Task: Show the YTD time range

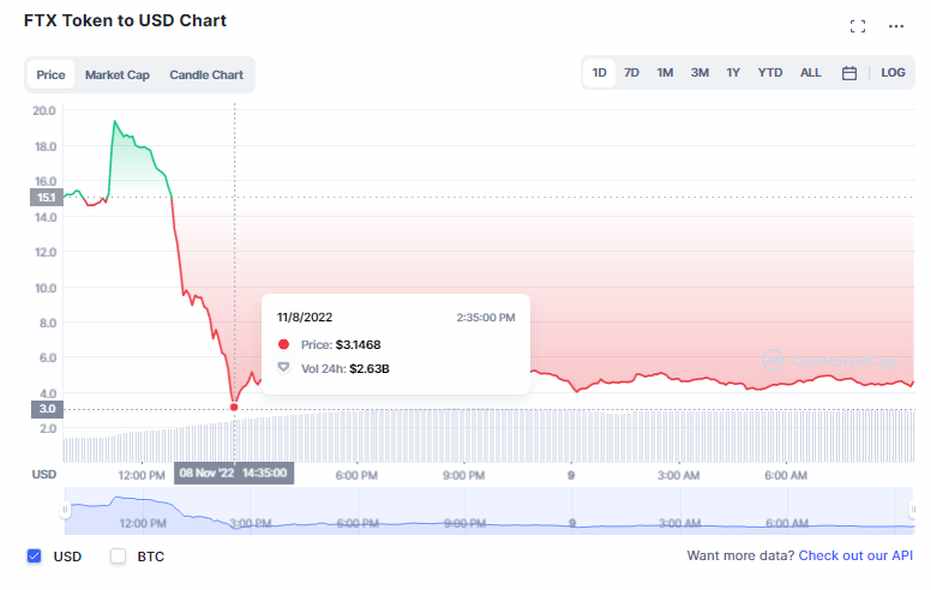Action: (x=770, y=73)
